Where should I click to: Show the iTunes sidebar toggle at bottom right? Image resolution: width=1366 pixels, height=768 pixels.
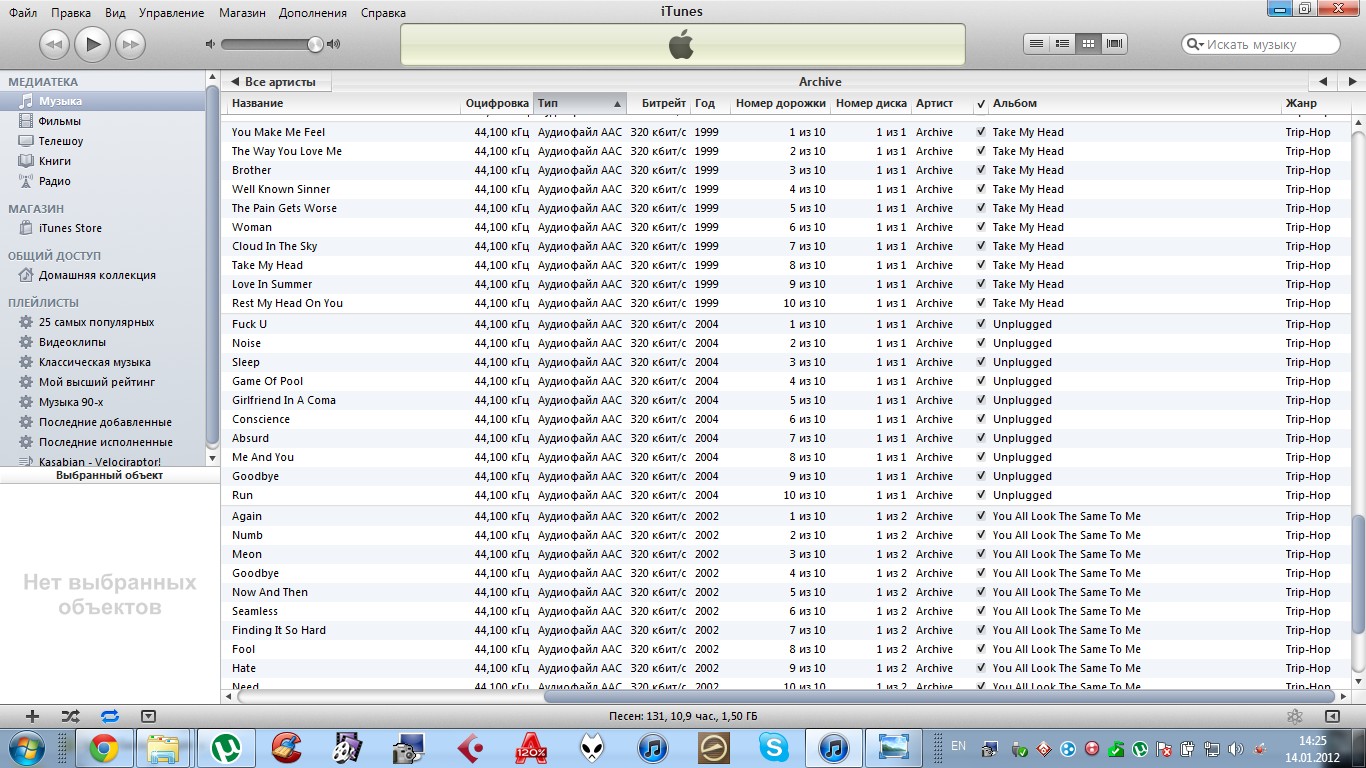1332,716
